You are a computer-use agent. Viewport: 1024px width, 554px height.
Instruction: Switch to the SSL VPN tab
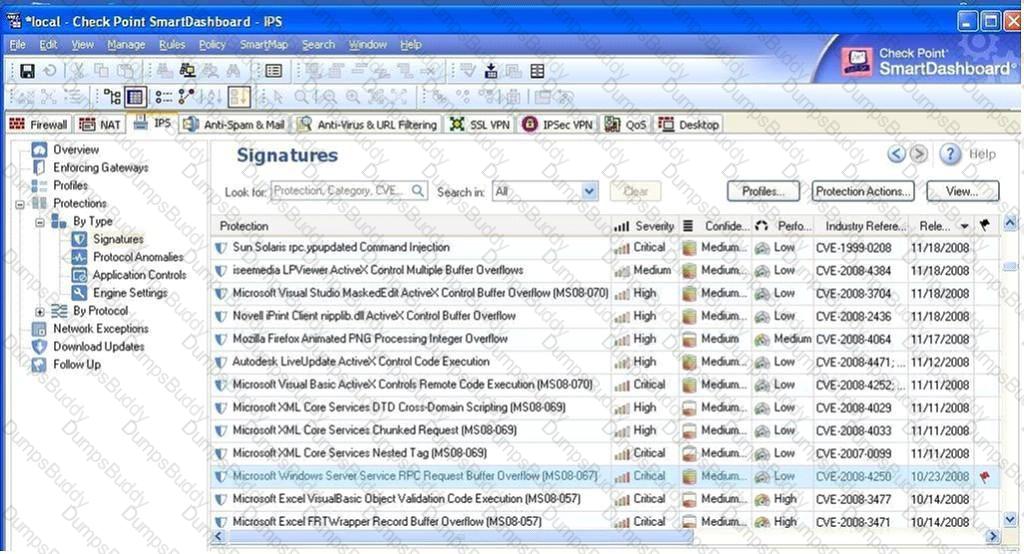(480, 124)
